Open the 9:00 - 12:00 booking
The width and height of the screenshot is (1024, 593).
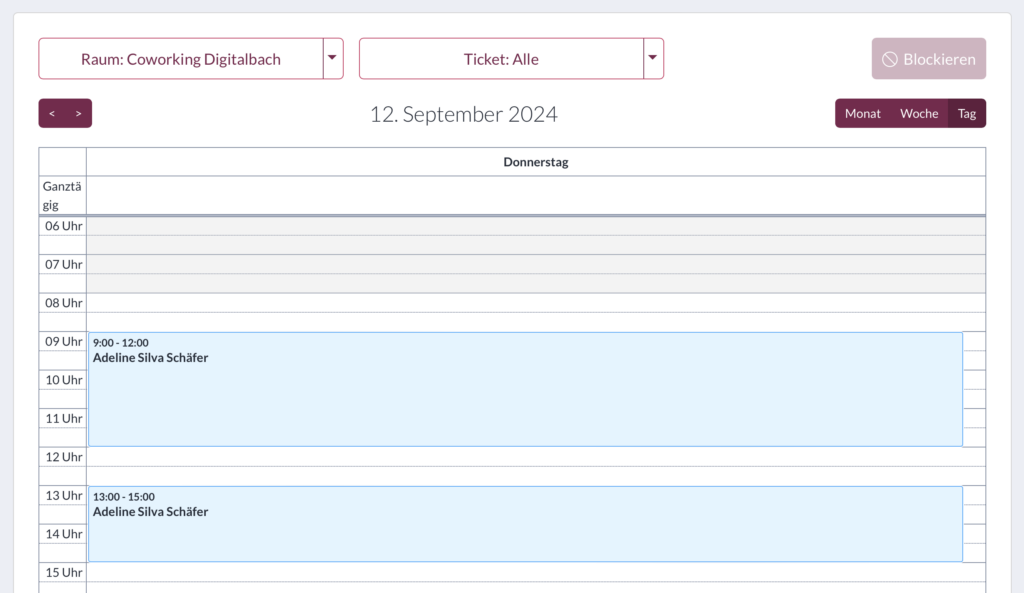coord(525,389)
